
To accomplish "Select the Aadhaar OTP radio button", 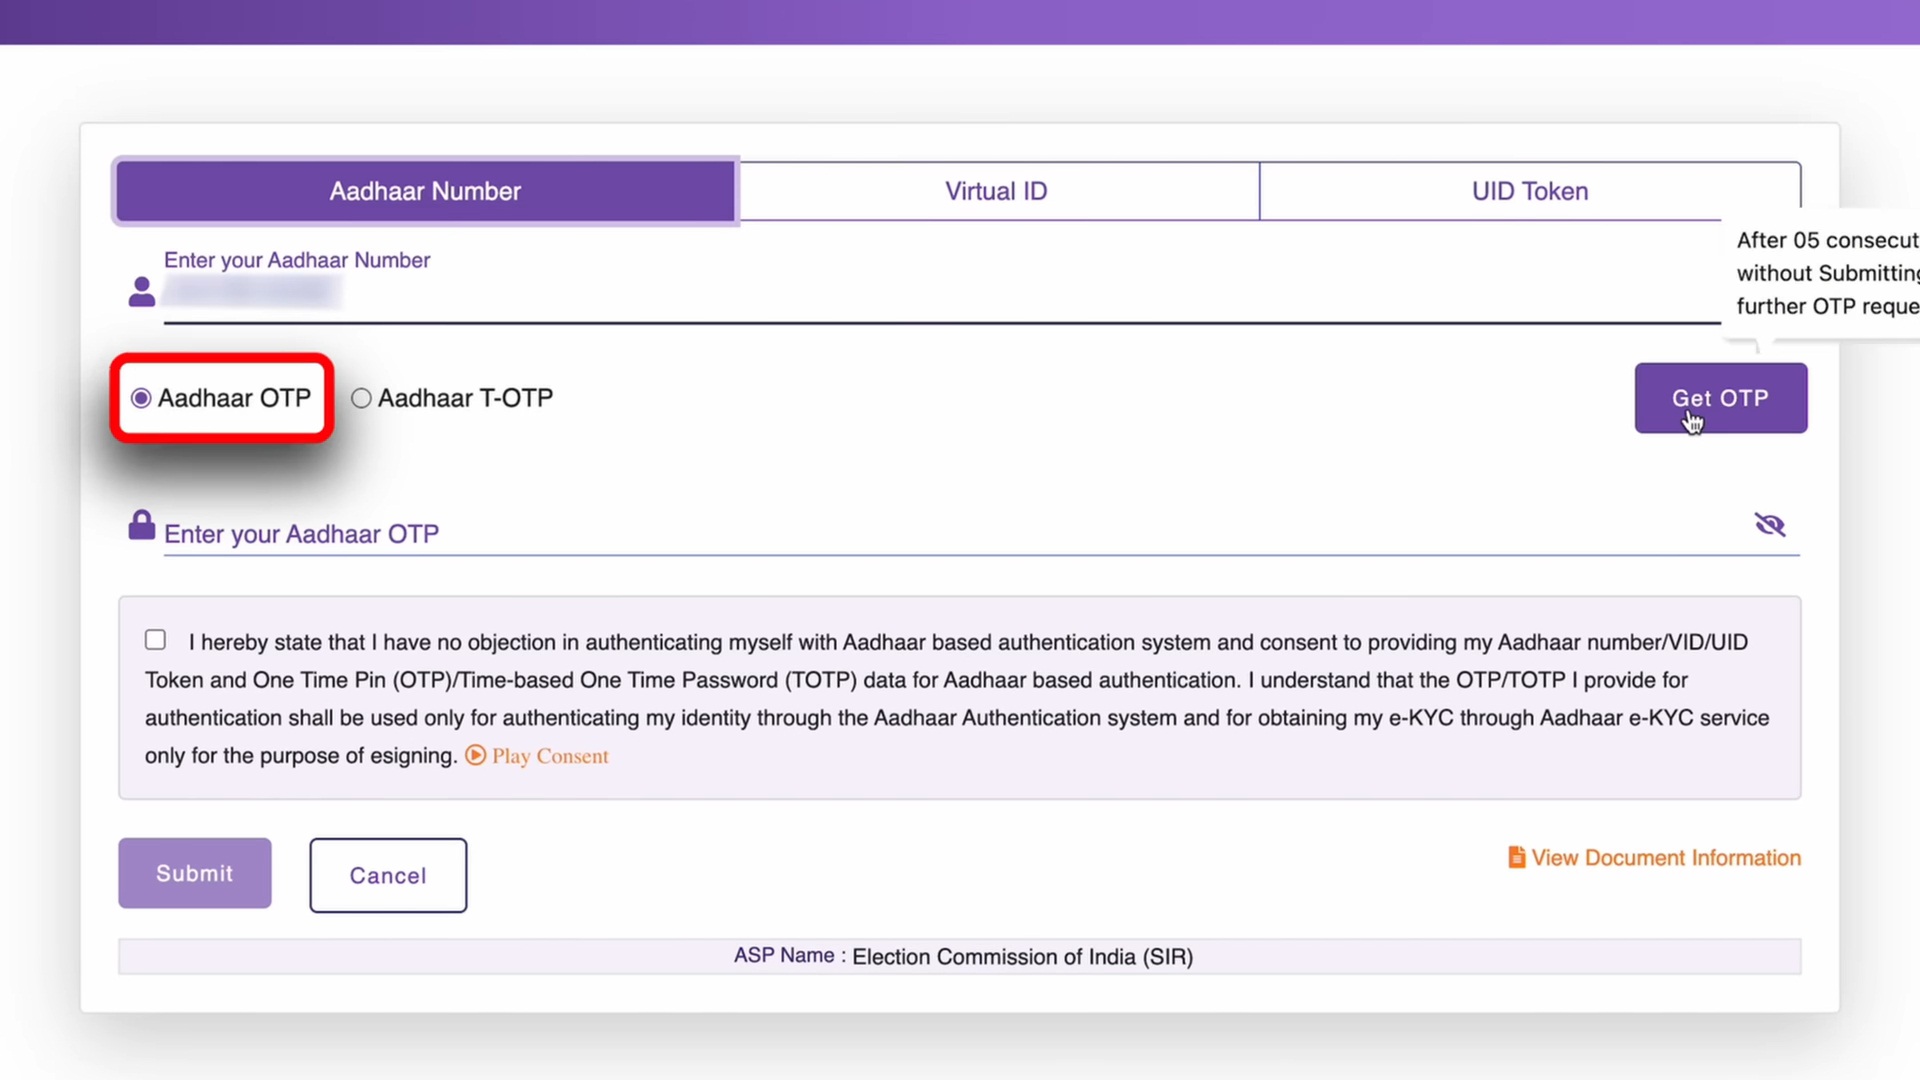I will [141, 398].
